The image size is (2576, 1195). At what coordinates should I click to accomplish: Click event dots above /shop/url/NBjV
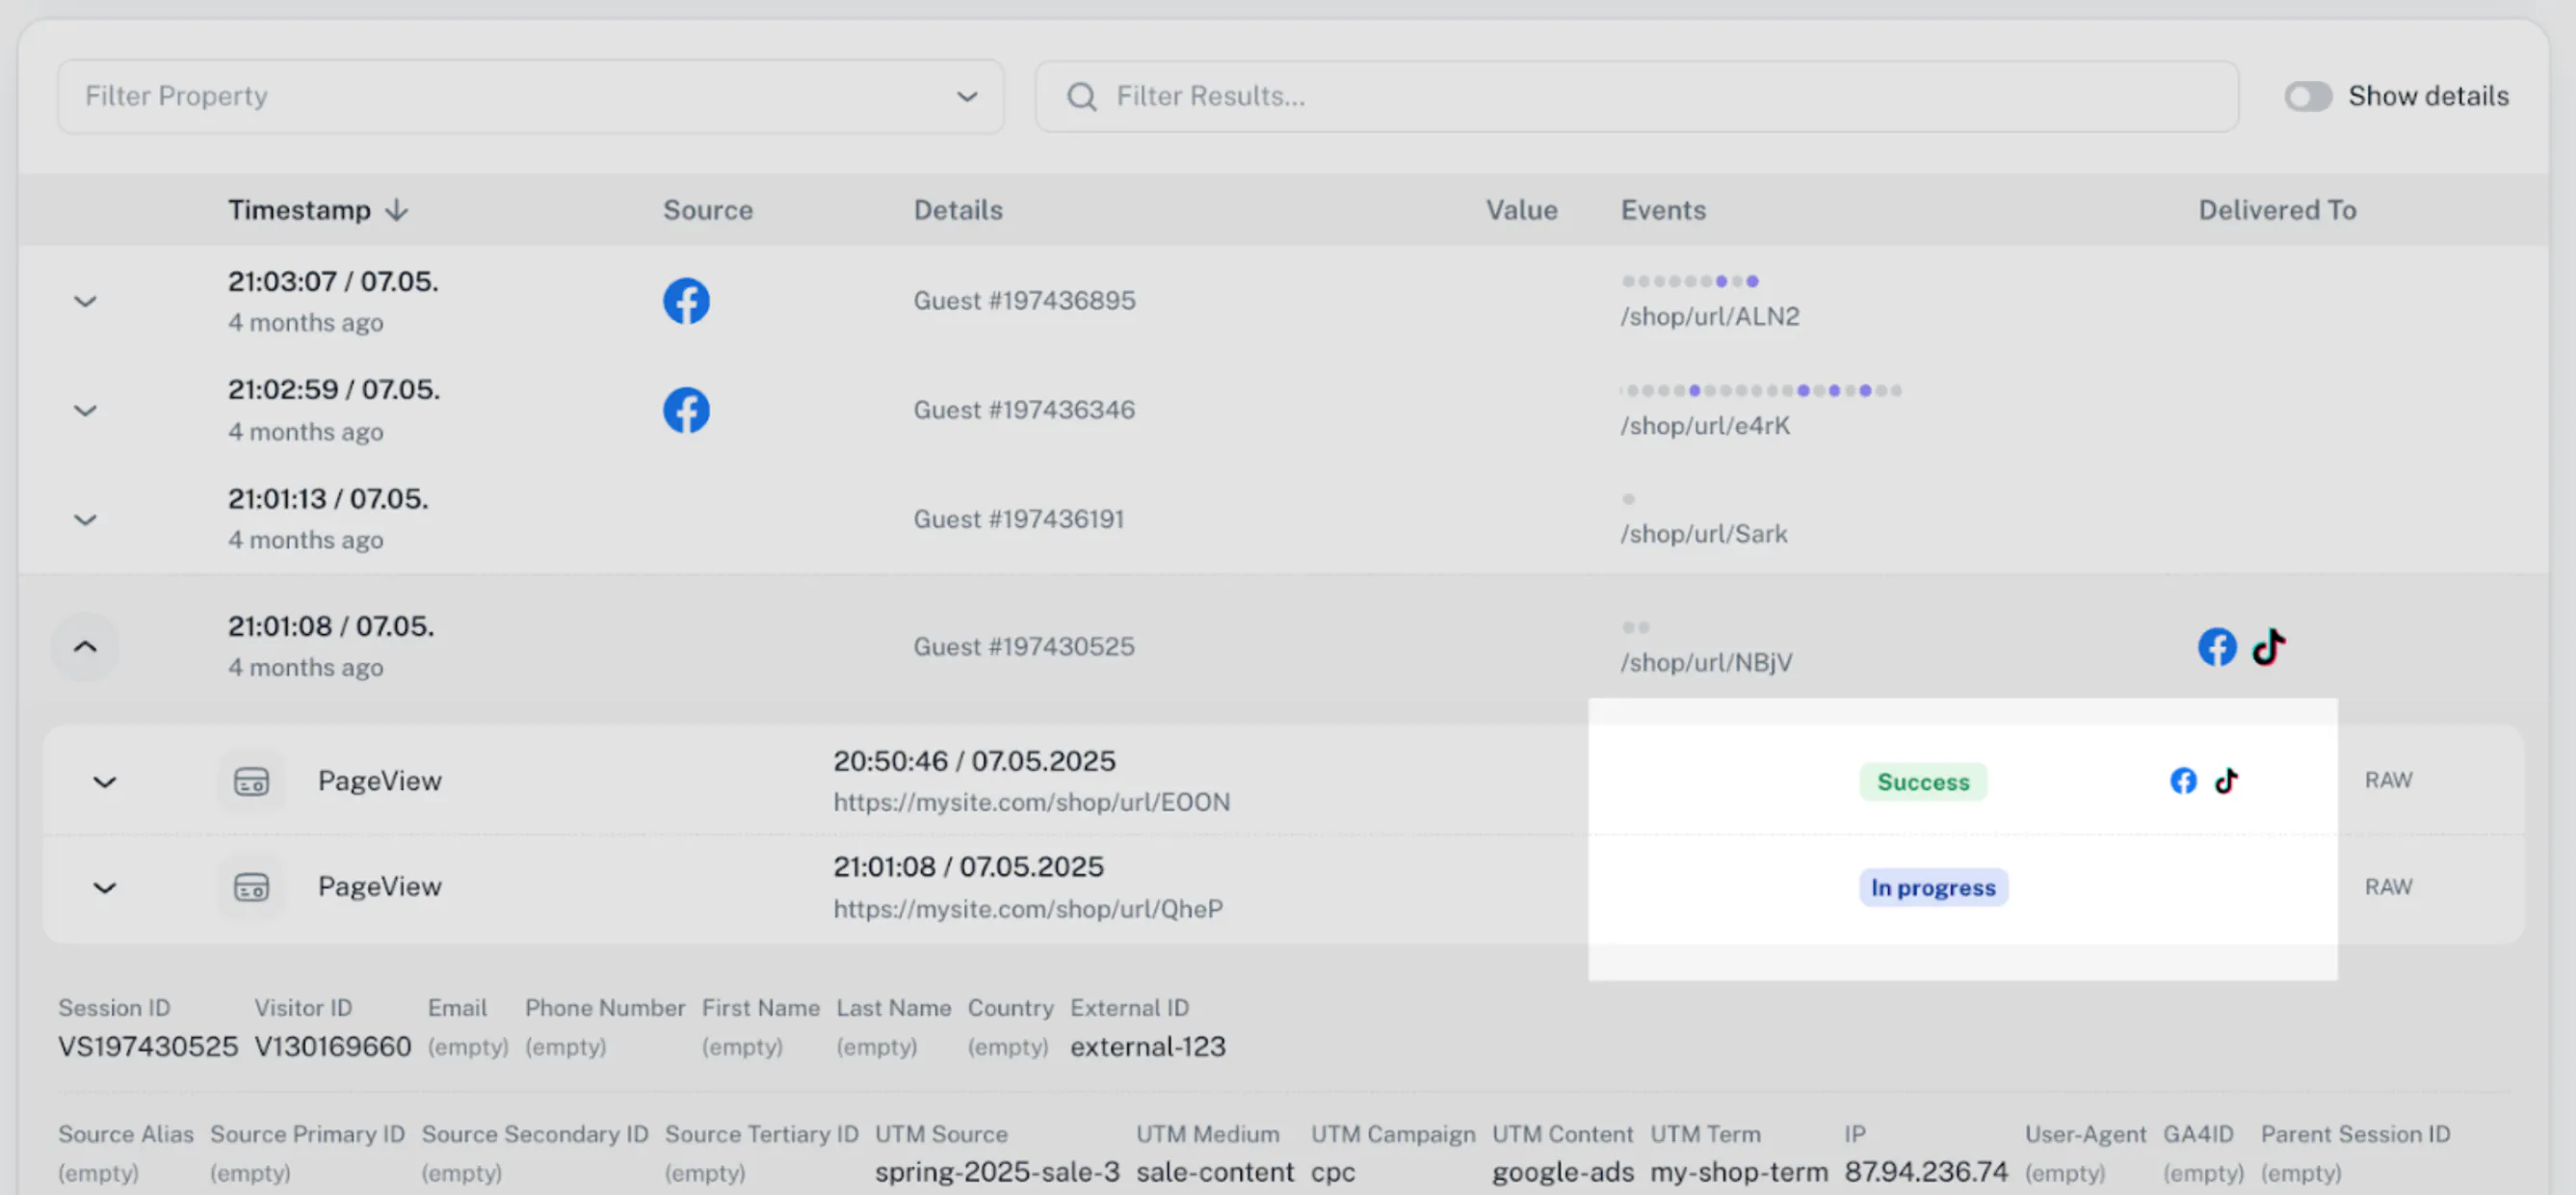pyautogui.click(x=1635, y=627)
